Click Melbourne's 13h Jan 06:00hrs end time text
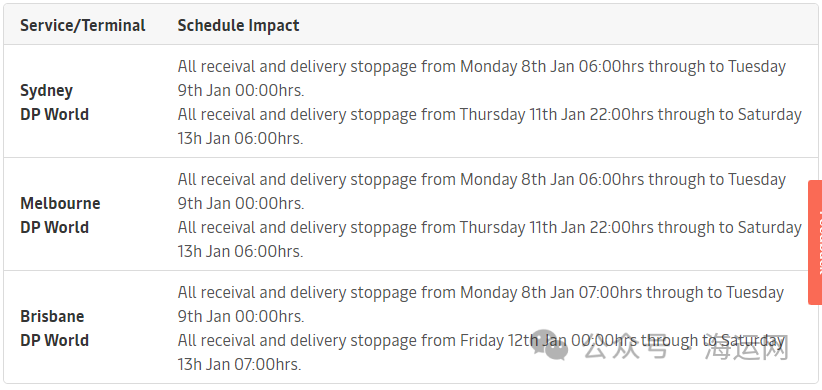Viewport: 822px width, 390px height. (x=240, y=252)
